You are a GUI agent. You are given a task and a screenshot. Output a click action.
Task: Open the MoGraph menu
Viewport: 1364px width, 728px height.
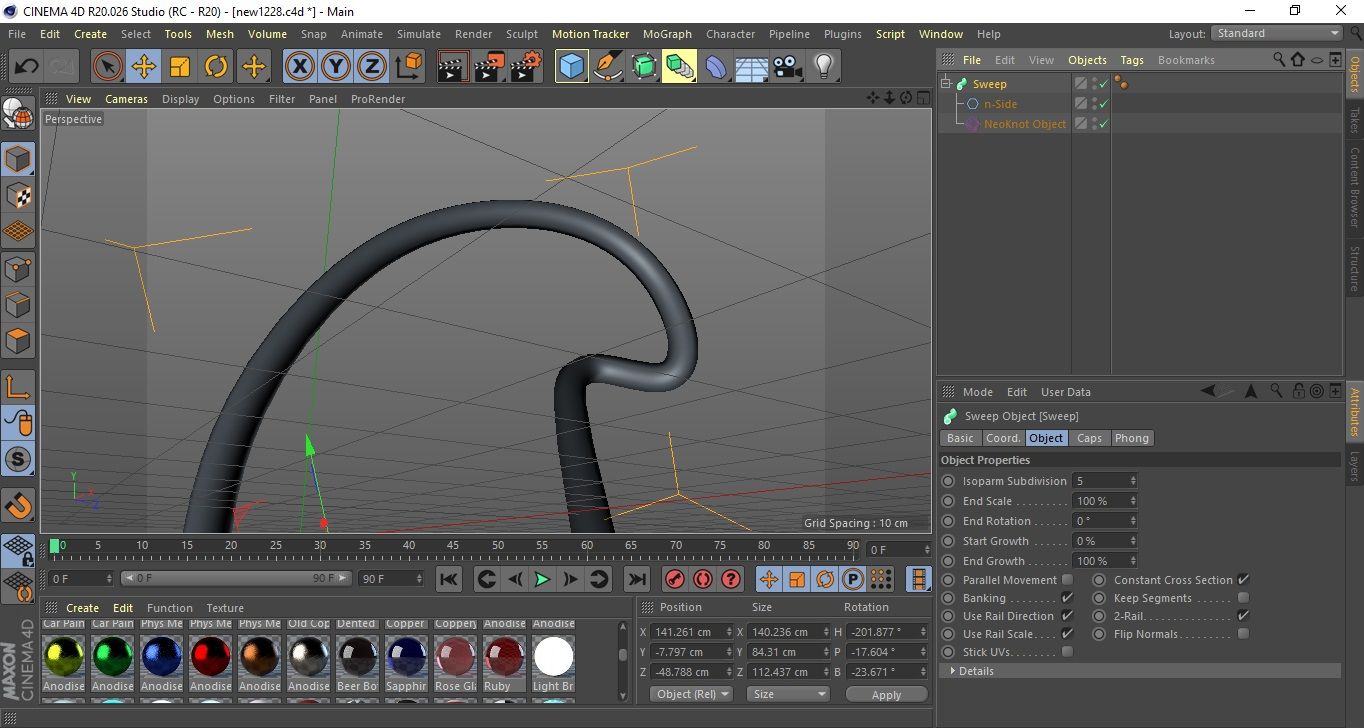[x=667, y=33]
